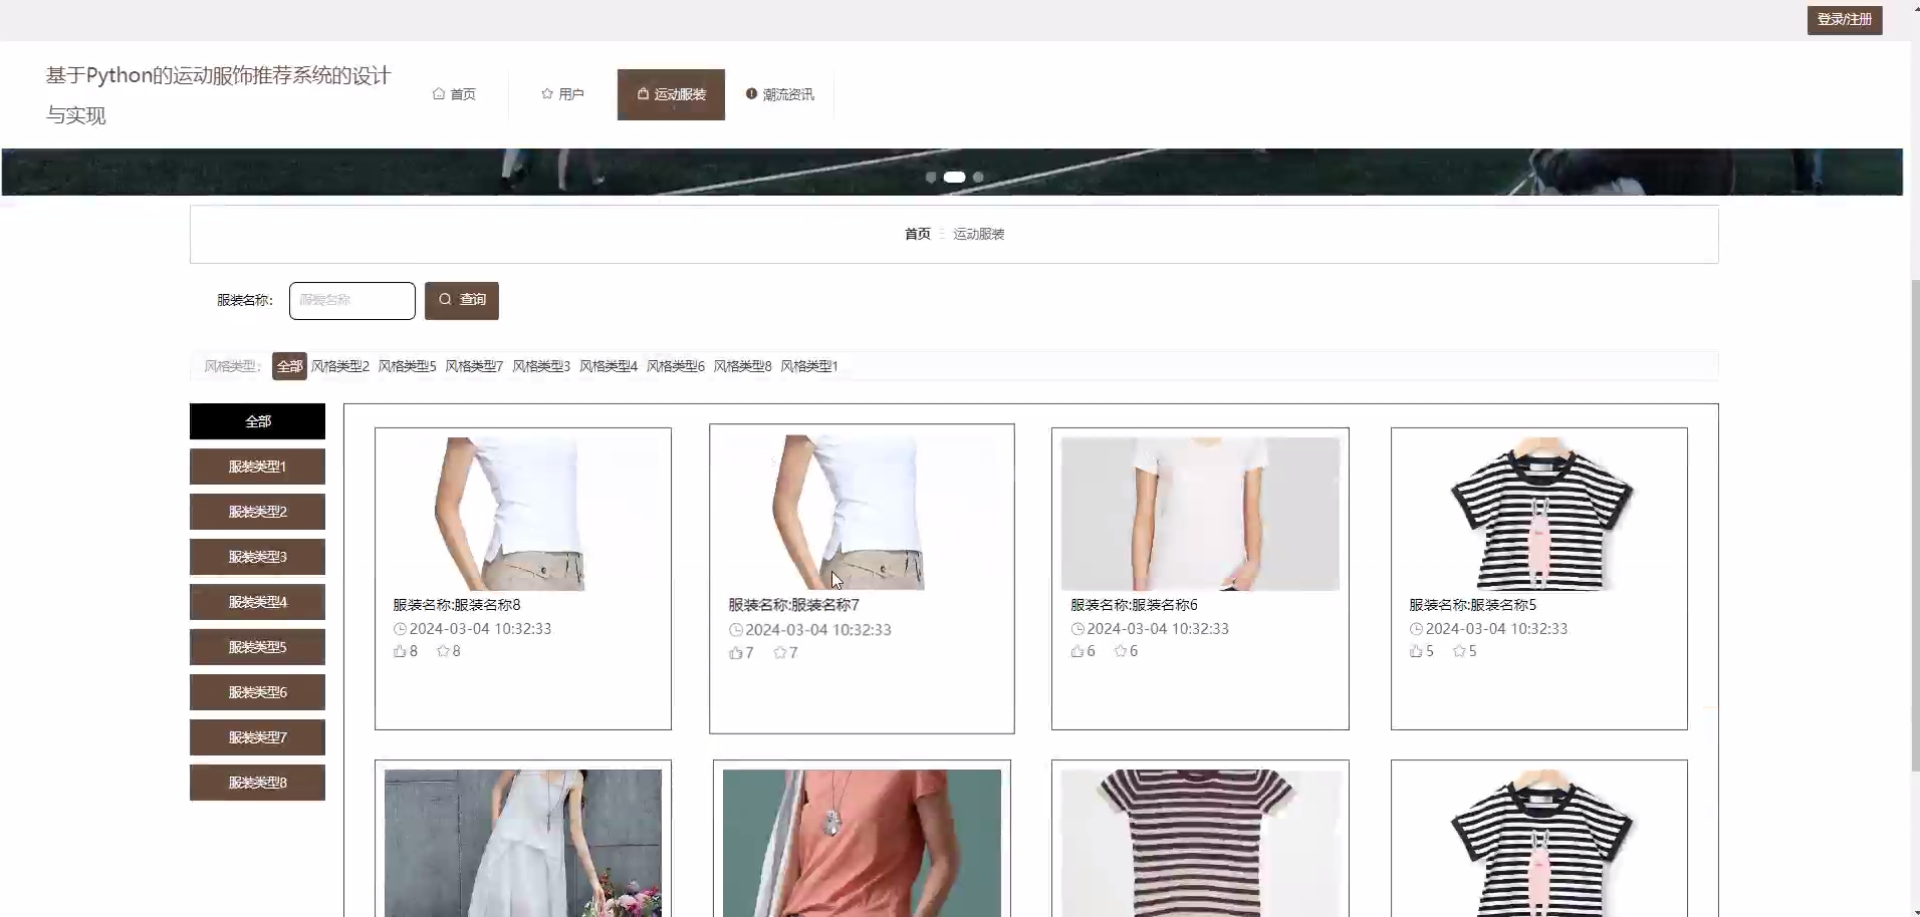Click the page vertical scrollbar

point(1914,525)
